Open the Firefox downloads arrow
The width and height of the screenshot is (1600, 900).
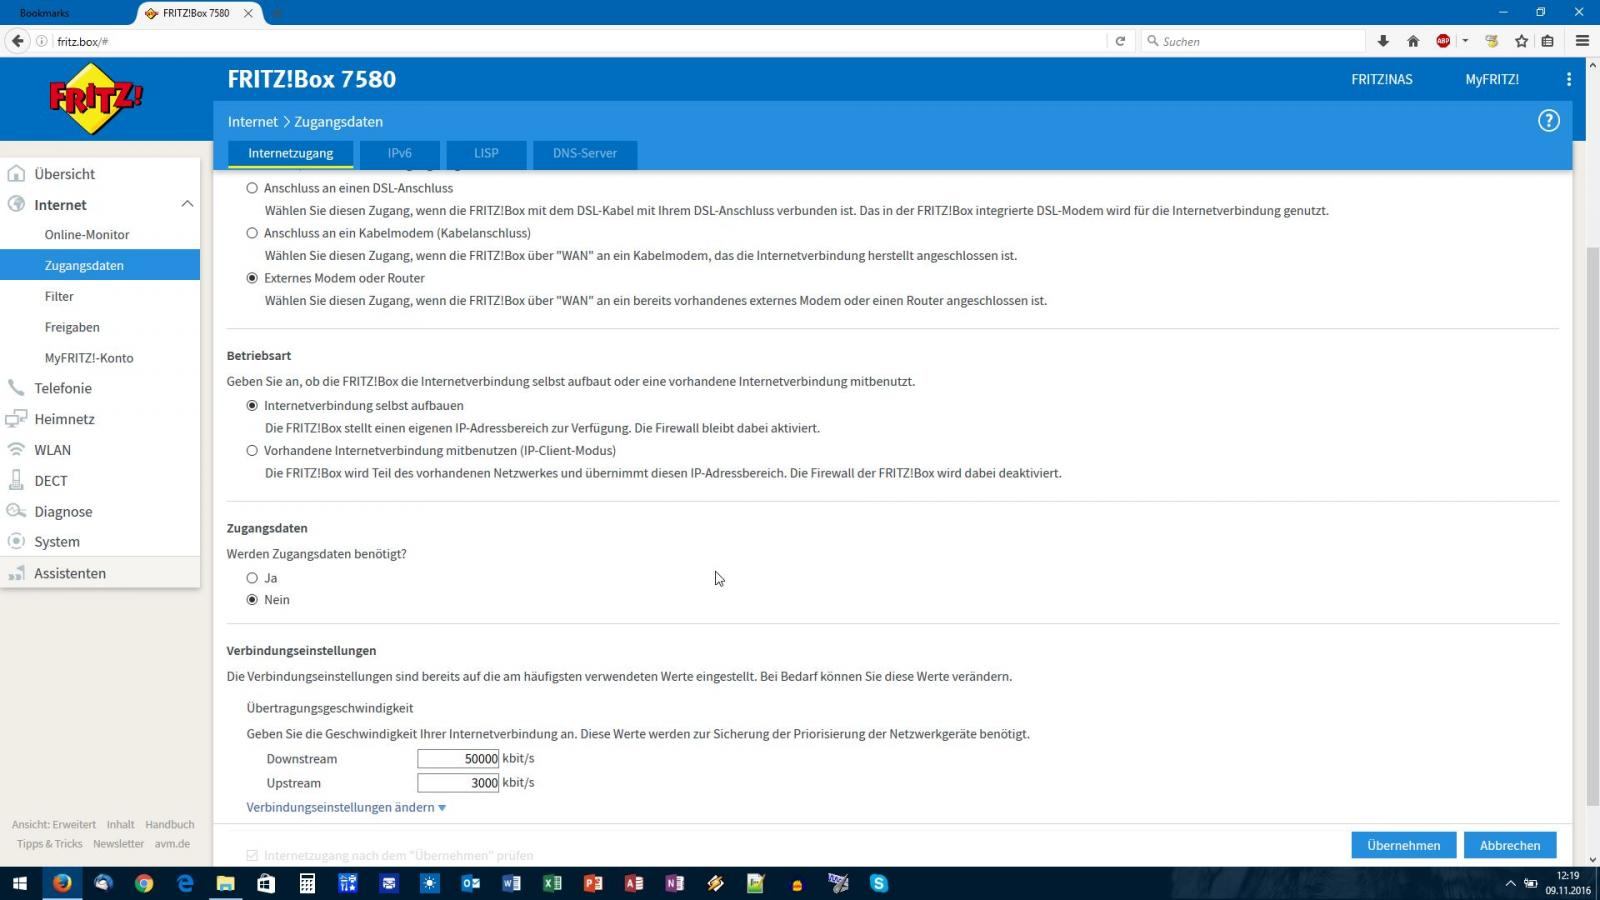click(1383, 41)
